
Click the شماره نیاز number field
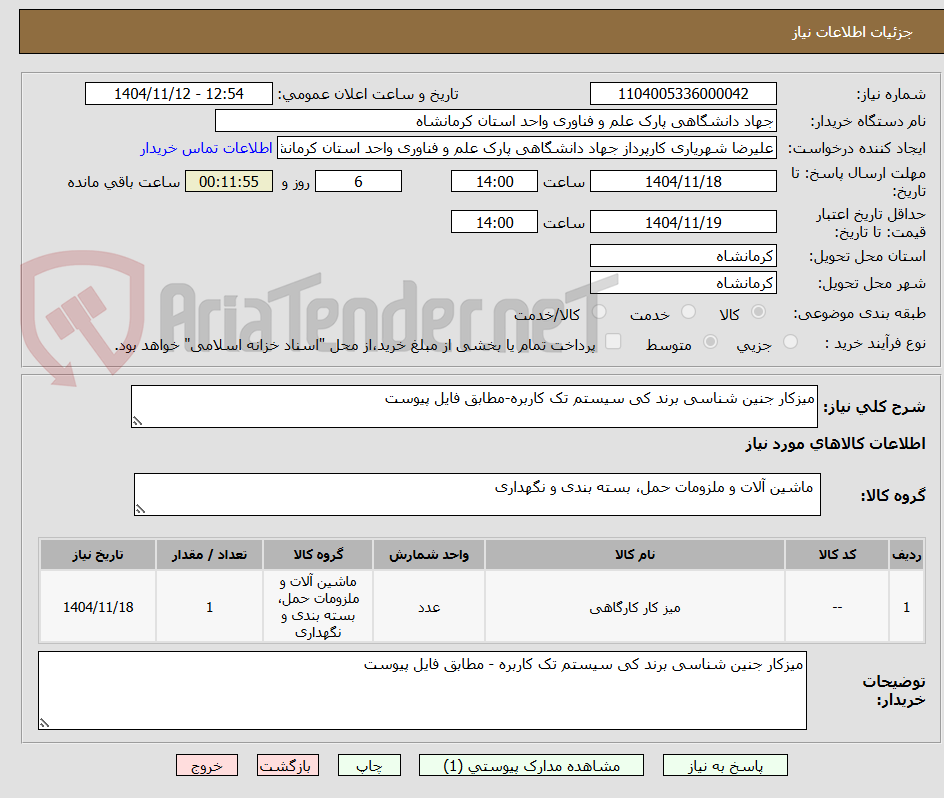click(683, 94)
